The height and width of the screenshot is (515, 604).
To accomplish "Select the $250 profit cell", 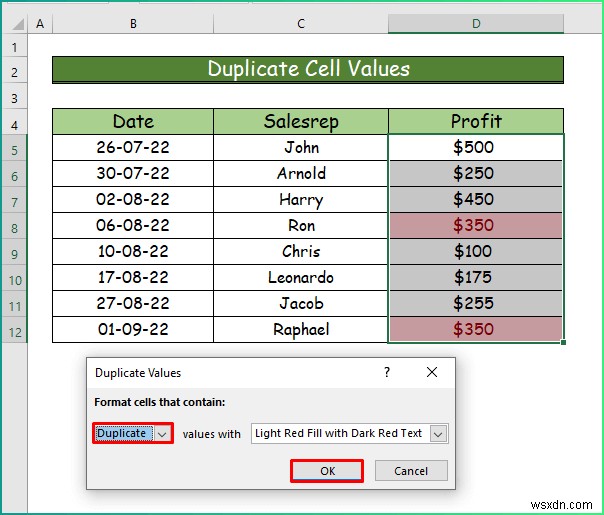I will 476,173.
